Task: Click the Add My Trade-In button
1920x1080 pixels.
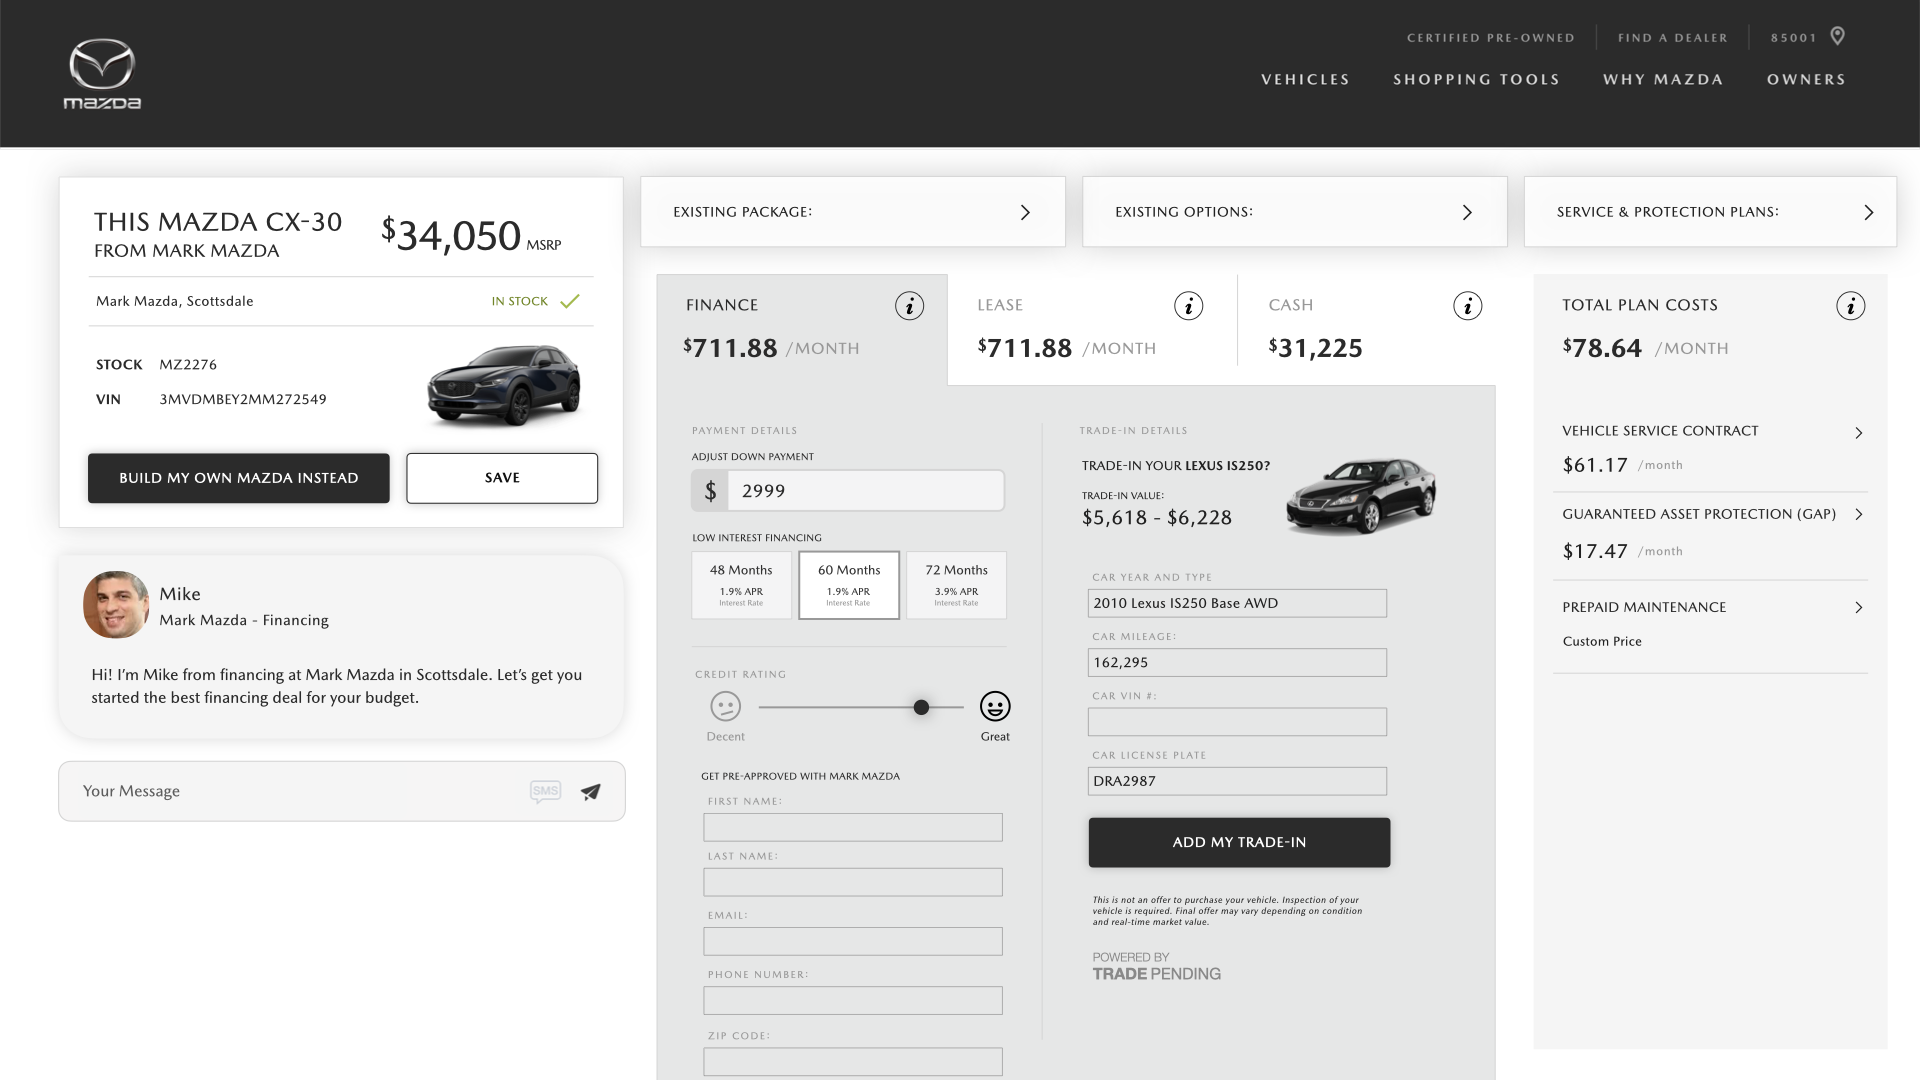Action: click(x=1239, y=842)
